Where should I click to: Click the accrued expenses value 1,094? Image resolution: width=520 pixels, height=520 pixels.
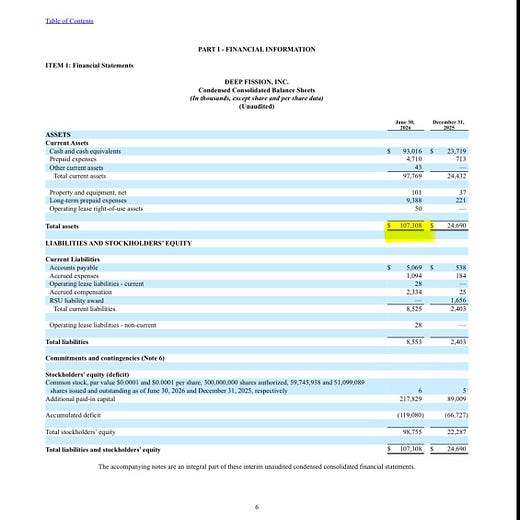coord(414,276)
